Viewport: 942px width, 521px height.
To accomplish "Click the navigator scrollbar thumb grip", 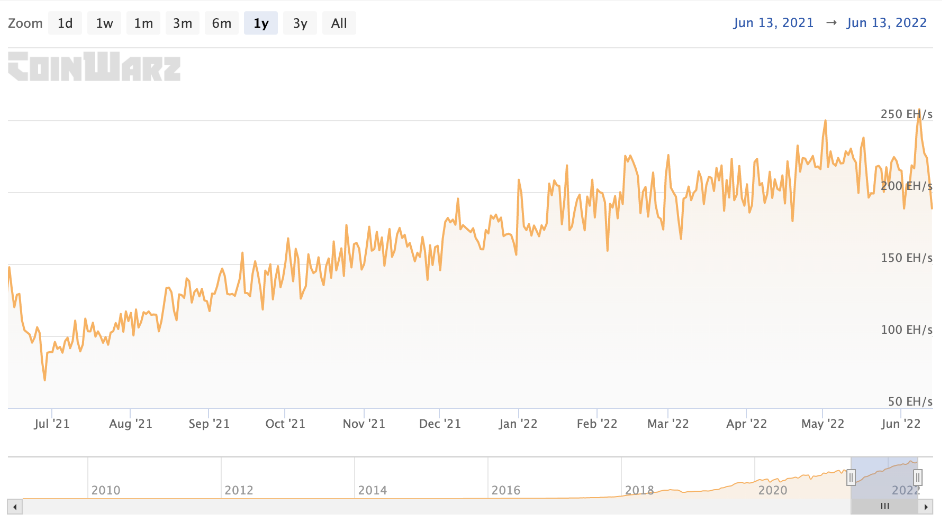I will pos(884,507).
